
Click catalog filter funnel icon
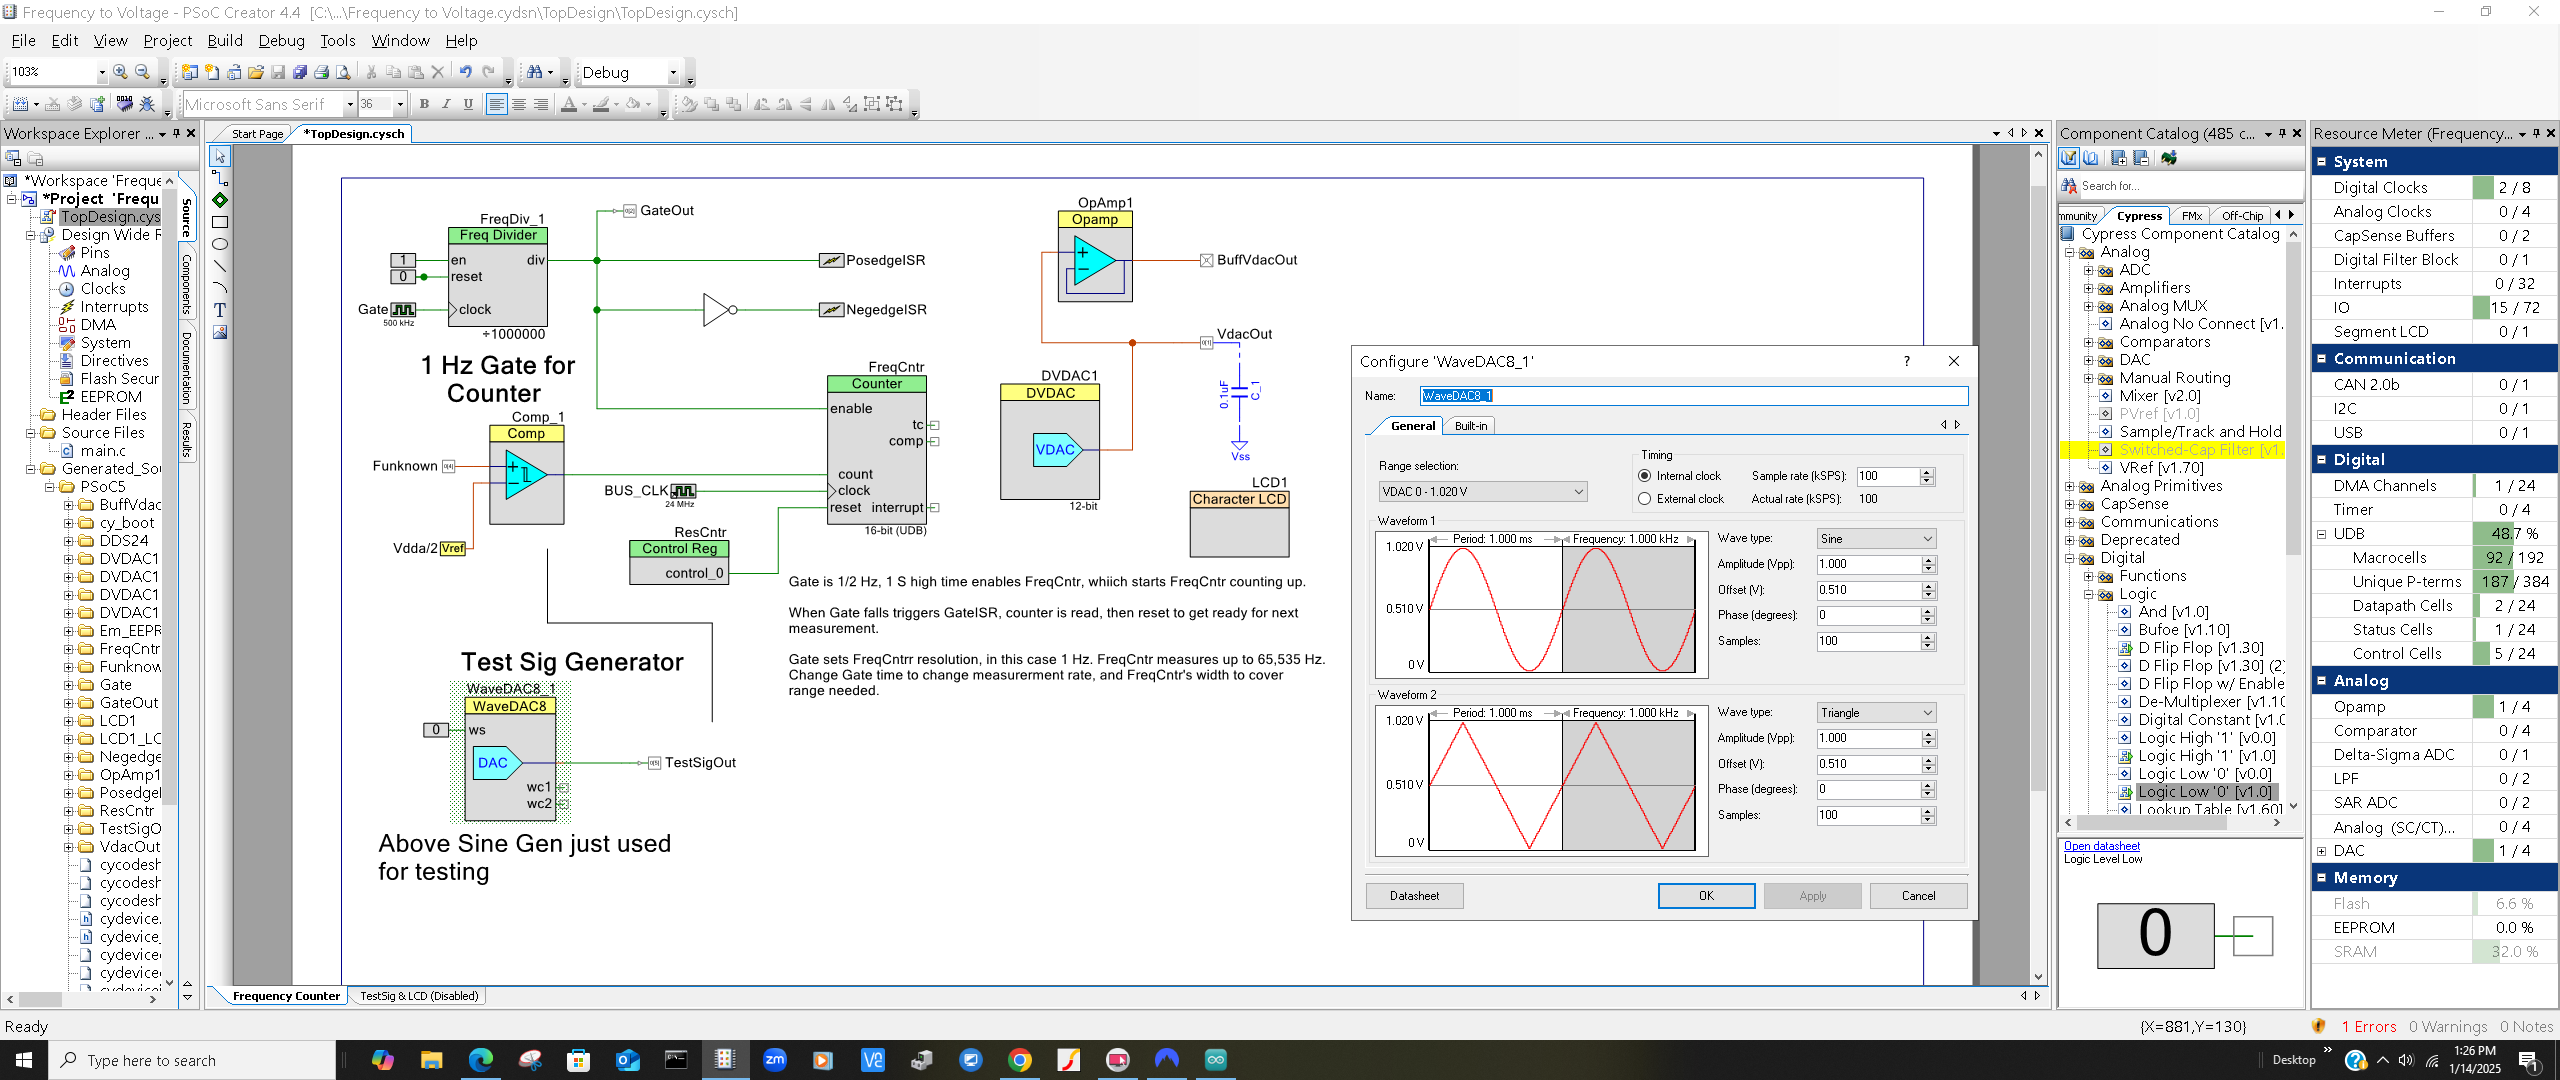coord(2068,158)
